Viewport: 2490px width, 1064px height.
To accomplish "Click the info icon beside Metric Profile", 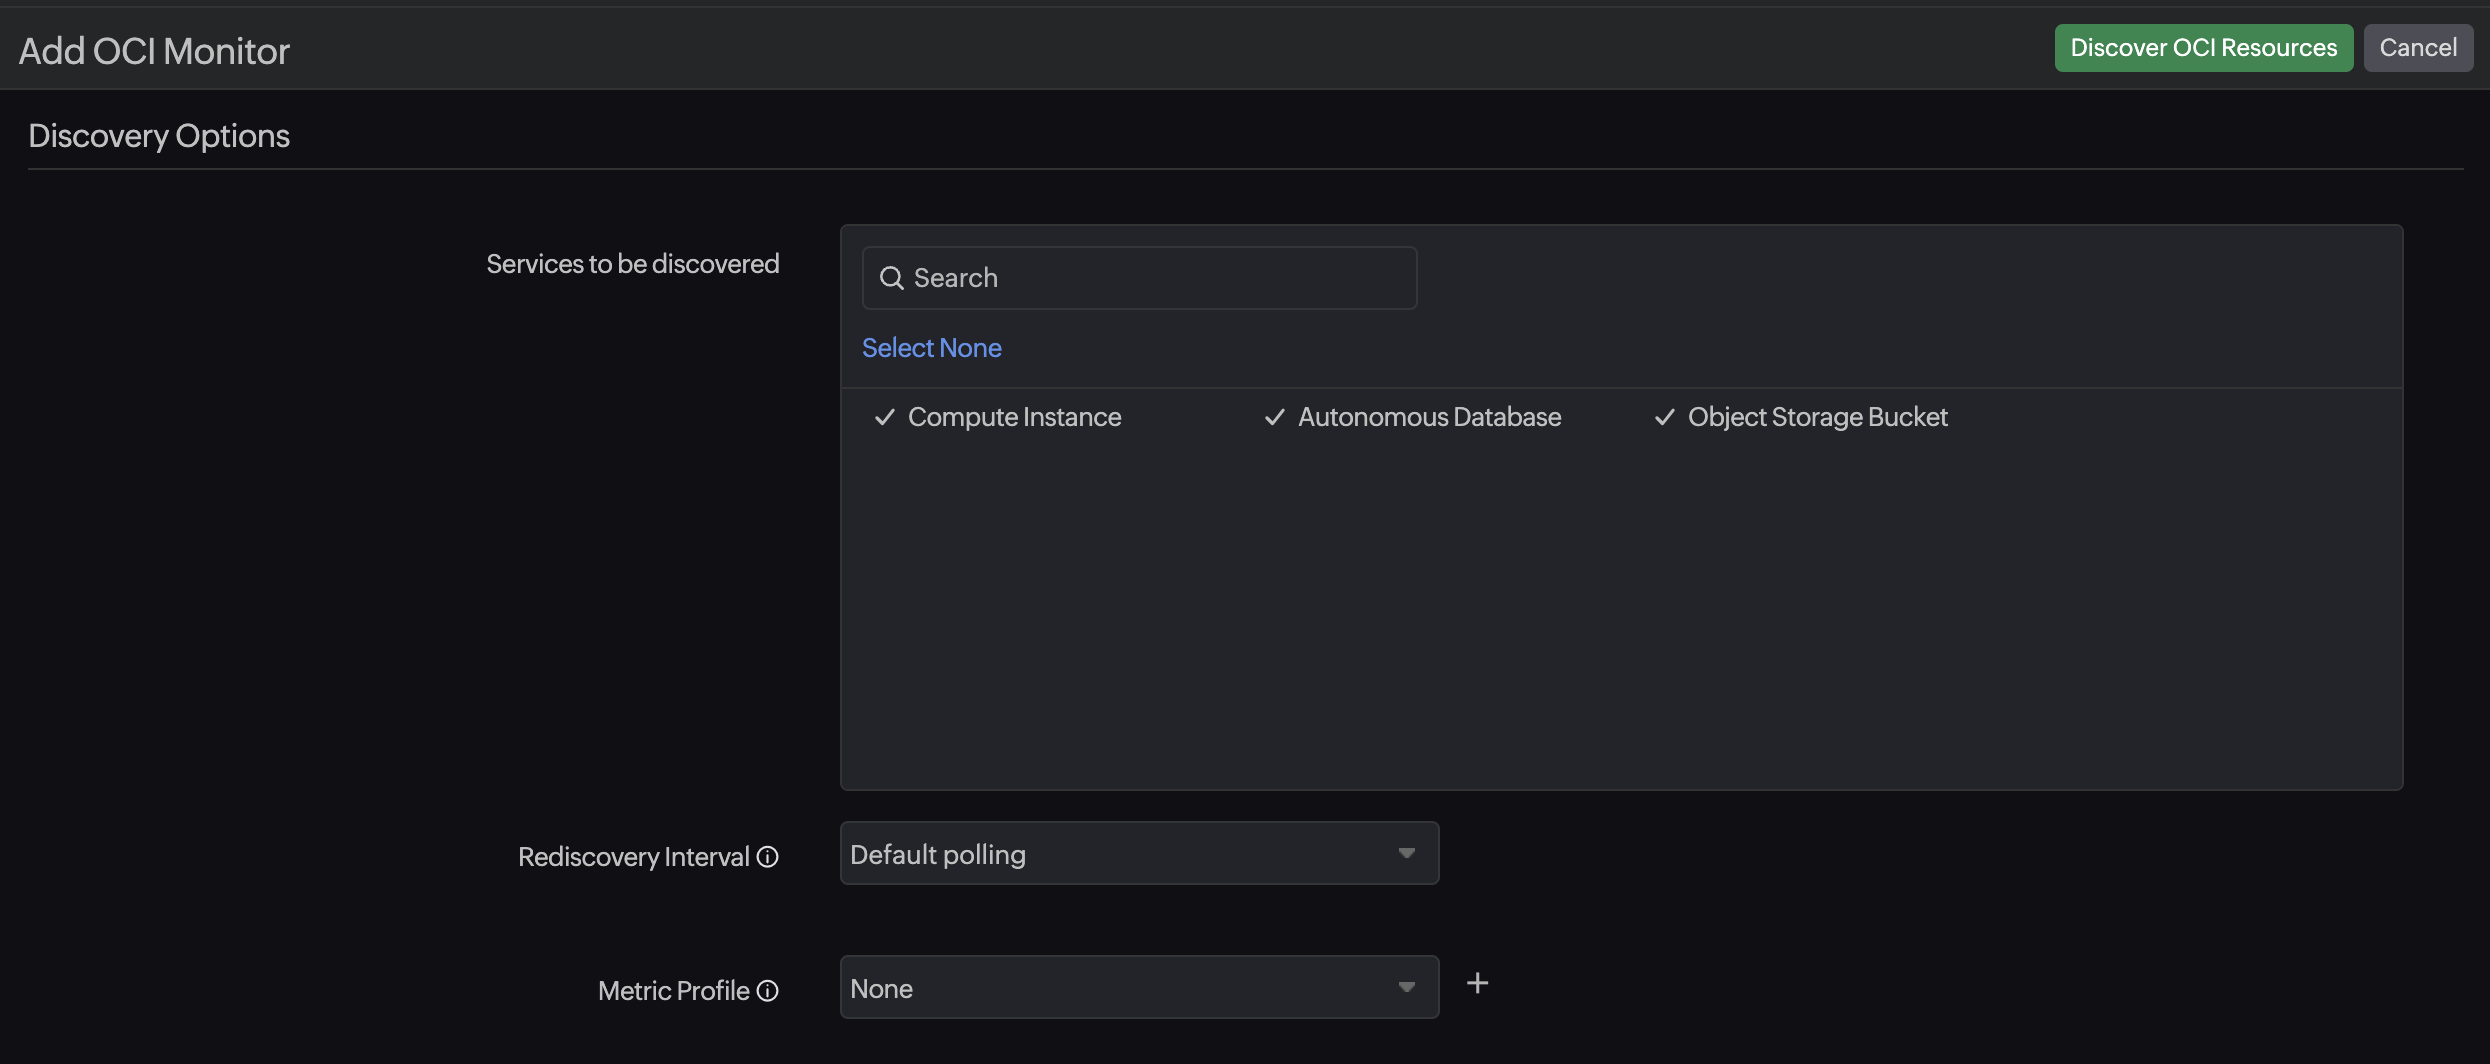I will pyautogui.click(x=767, y=991).
